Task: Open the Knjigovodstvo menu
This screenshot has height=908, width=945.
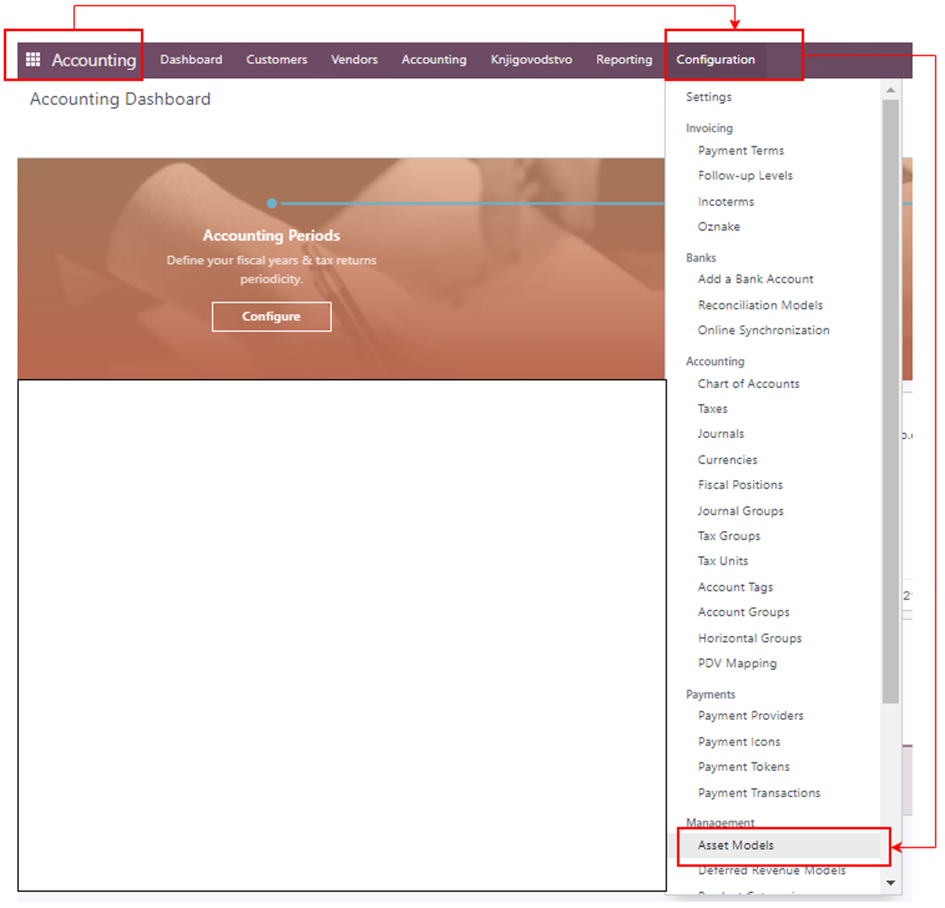Action: [x=531, y=60]
